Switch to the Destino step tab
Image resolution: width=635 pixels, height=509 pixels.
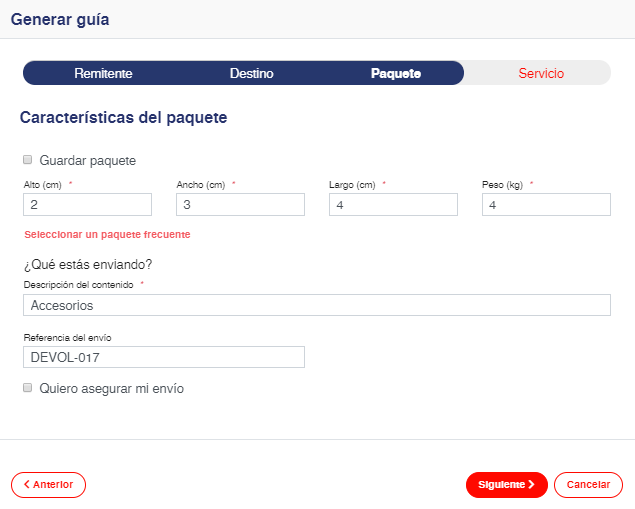click(251, 73)
